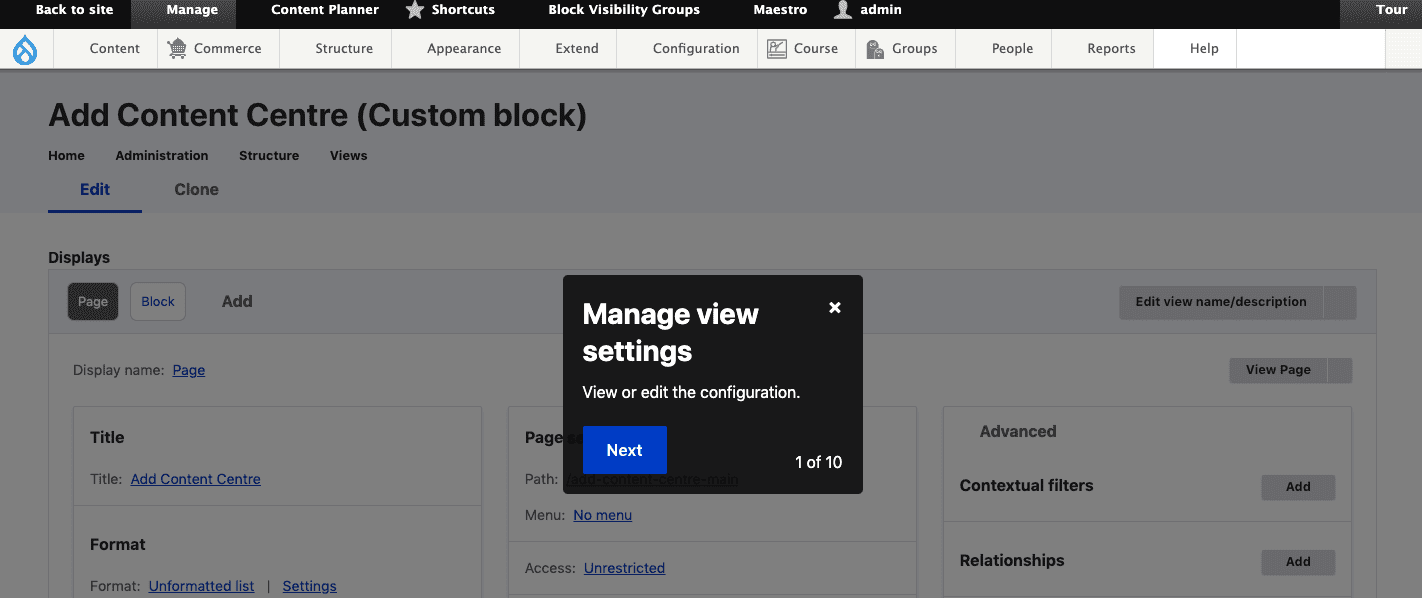Expand the Advanced section
Viewport: 1422px width, 598px height.
pos(1017,432)
